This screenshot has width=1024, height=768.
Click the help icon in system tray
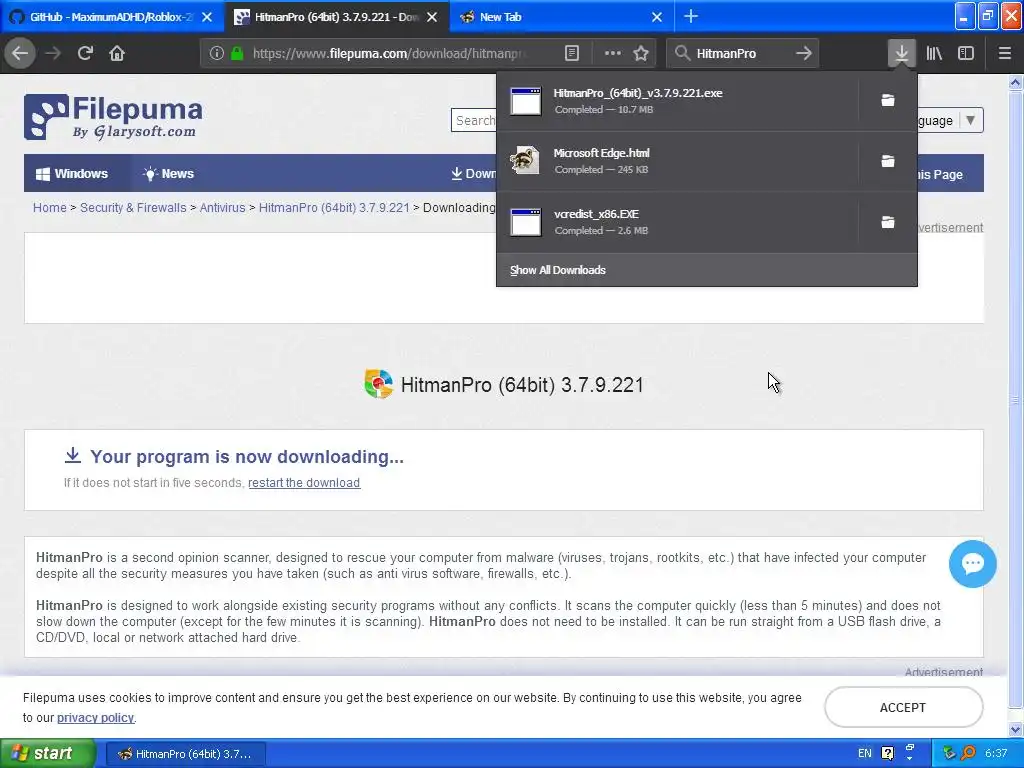[888, 753]
